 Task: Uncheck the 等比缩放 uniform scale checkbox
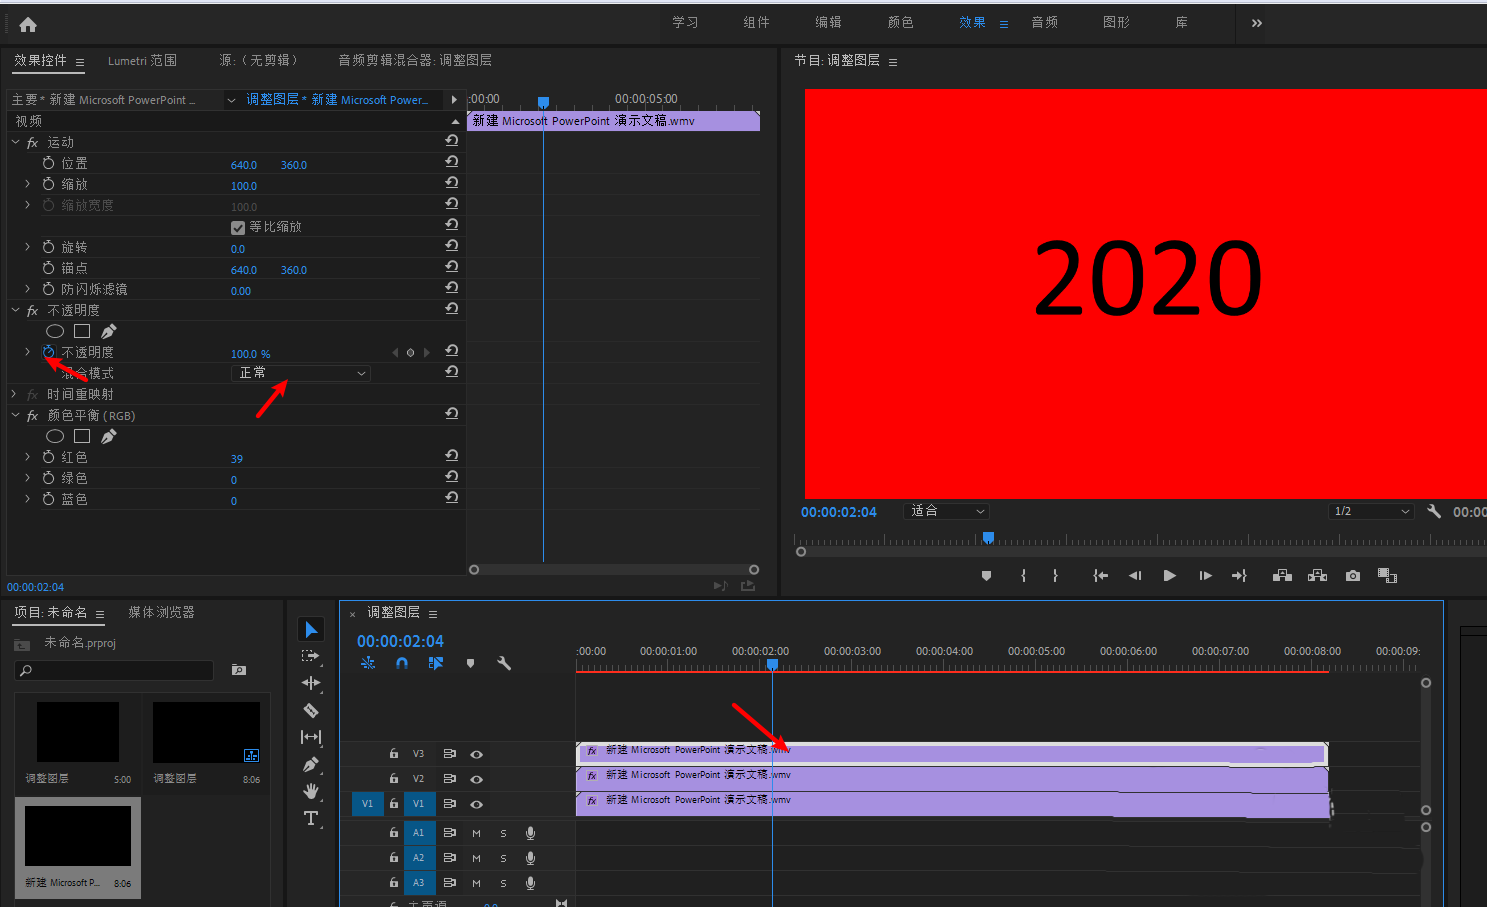238,227
